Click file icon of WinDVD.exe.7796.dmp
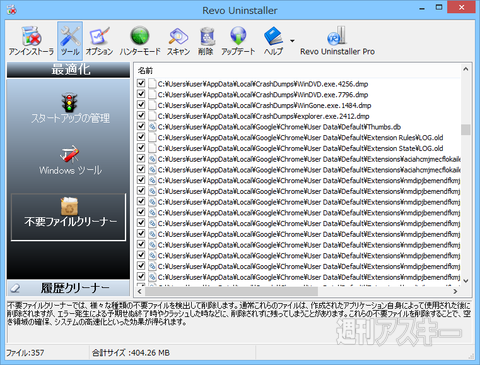The width and height of the screenshot is (480, 365). click(x=152, y=95)
